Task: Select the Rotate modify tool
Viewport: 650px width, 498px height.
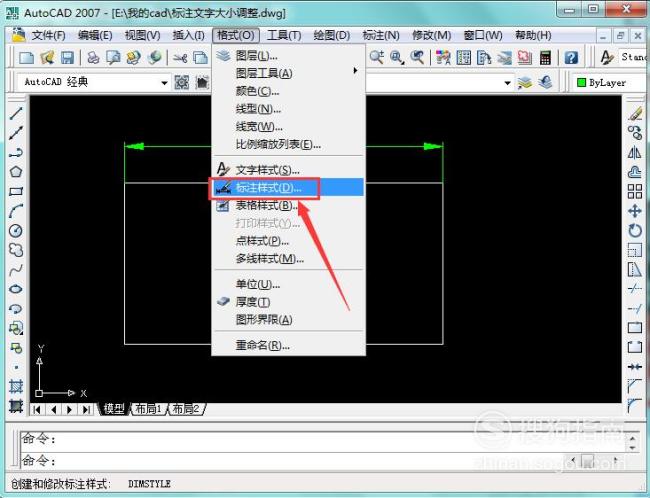Action: (x=635, y=231)
